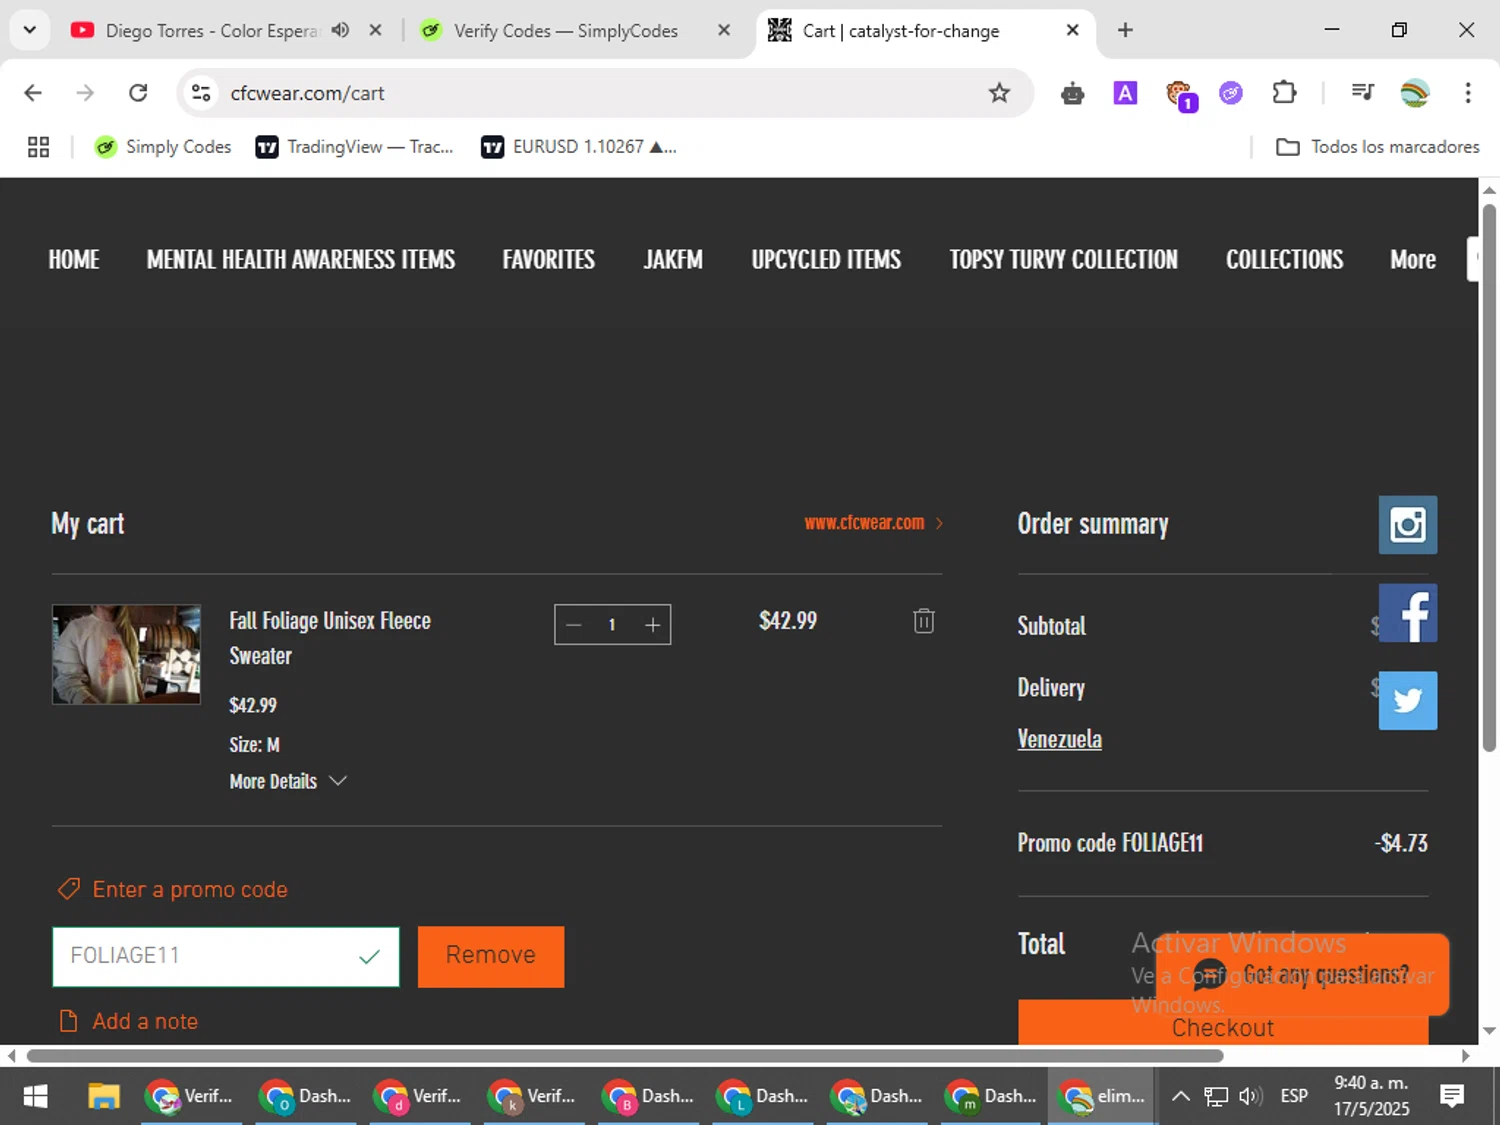Open site information icon in address bar

(x=201, y=93)
